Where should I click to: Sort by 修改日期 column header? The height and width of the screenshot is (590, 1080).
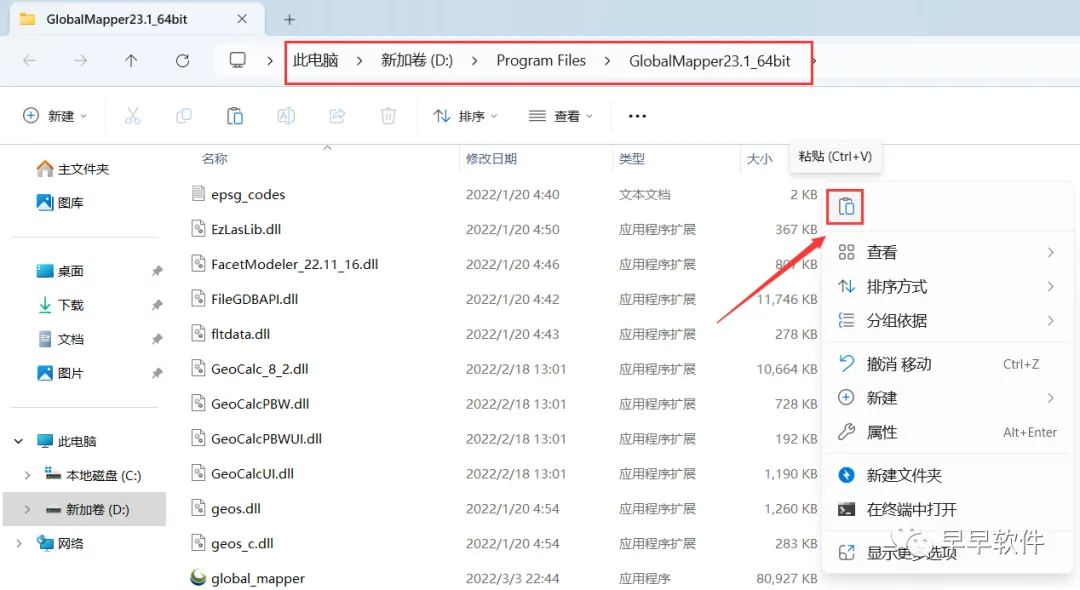click(x=491, y=159)
